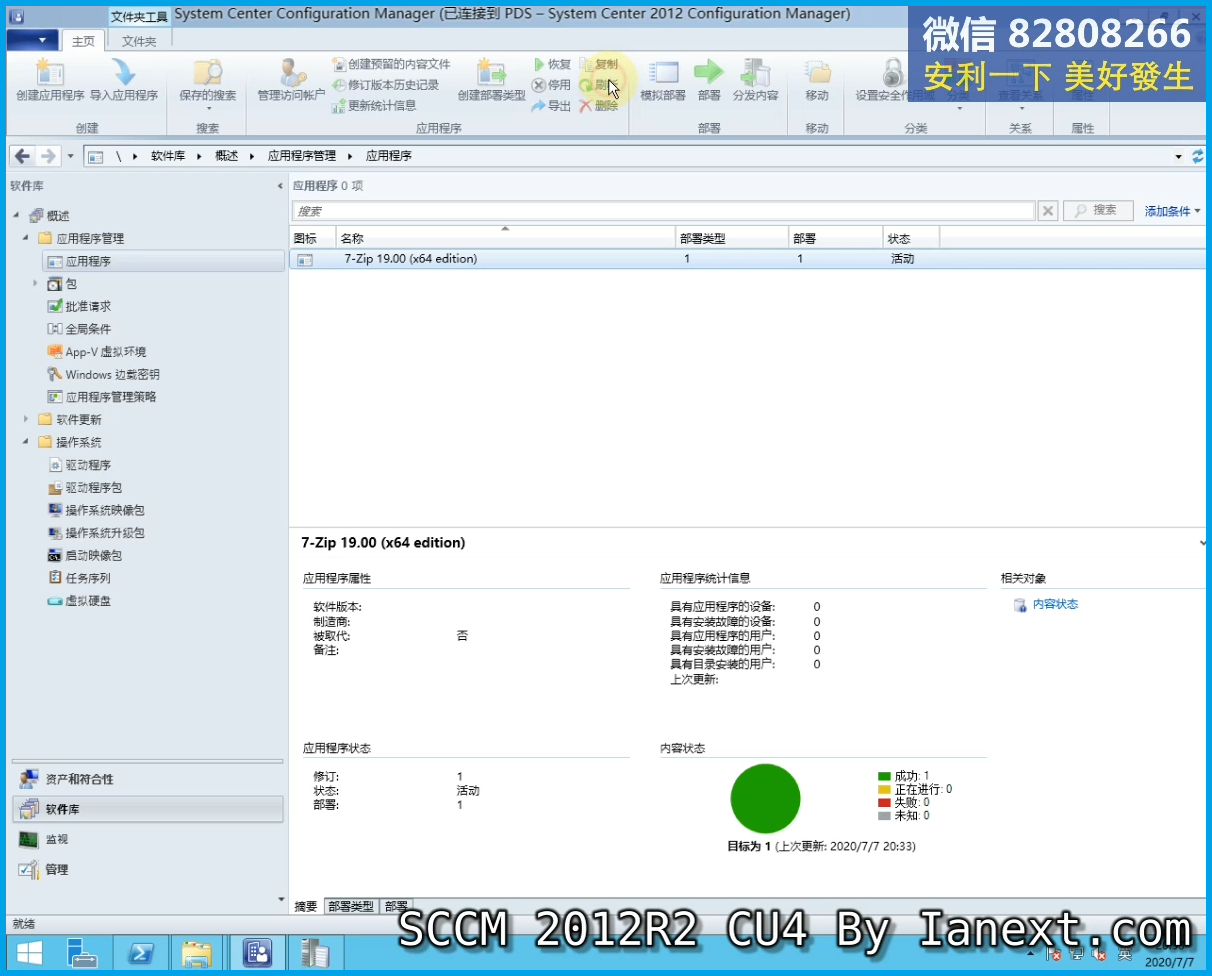Click the green content status pie chart
Screen dimensions: 1212x976
[765, 798]
